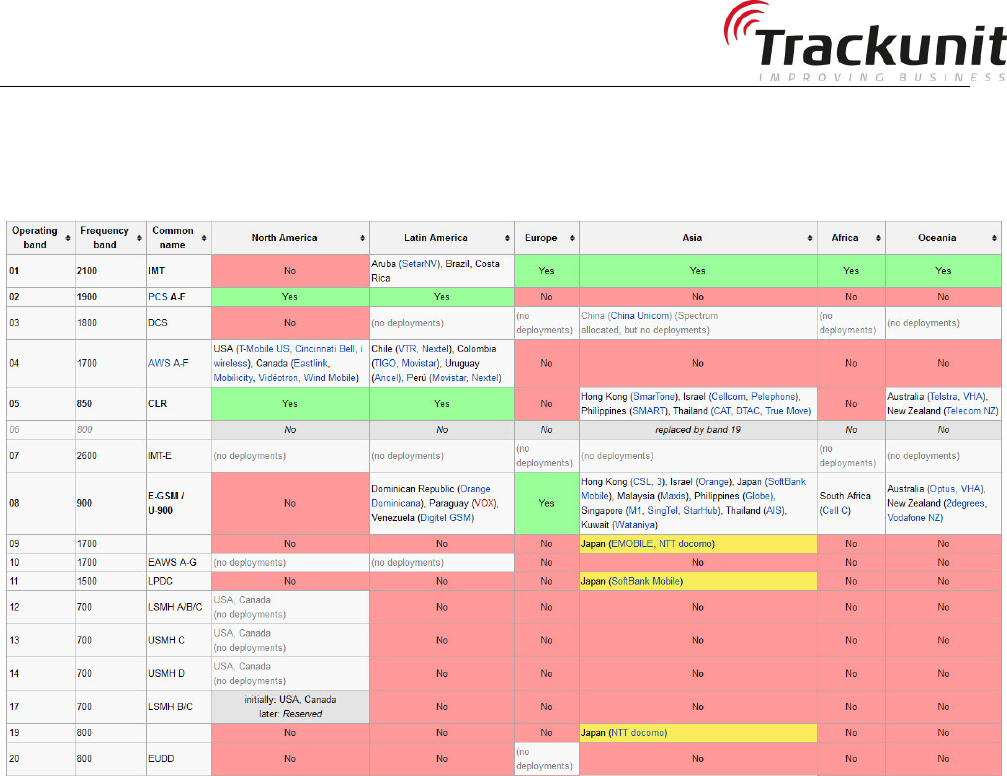The width and height of the screenshot is (1007, 776).
Task: Sort Africa column using its arrows
Action: [878, 238]
